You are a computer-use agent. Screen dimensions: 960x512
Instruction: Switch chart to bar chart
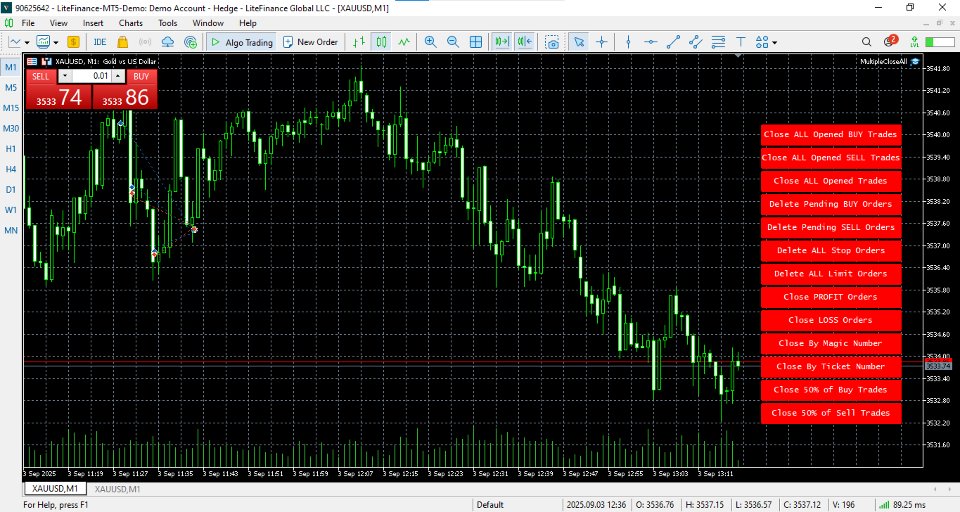click(359, 42)
